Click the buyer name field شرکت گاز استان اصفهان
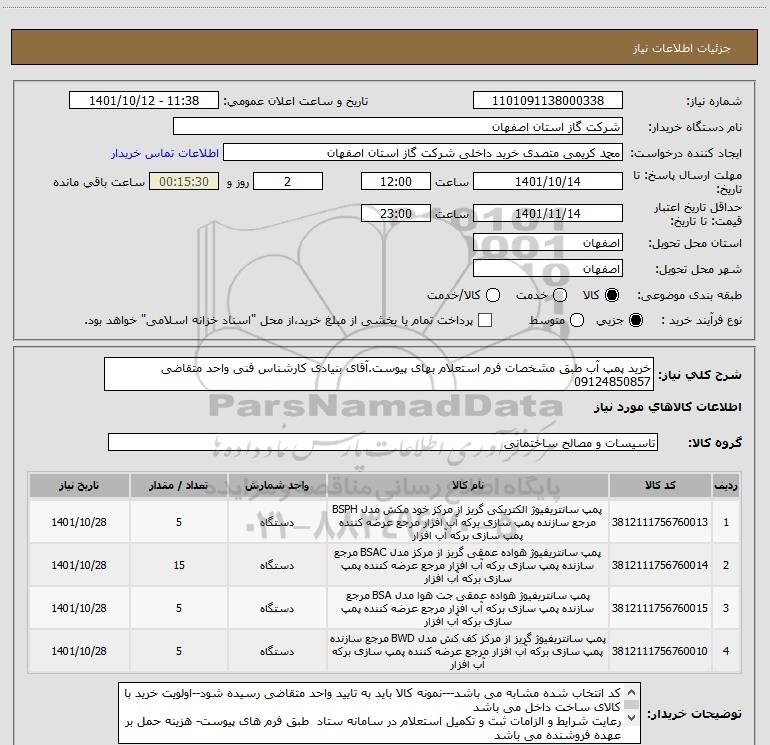Viewport: 770px width, 745px height. tap(398, 127)
